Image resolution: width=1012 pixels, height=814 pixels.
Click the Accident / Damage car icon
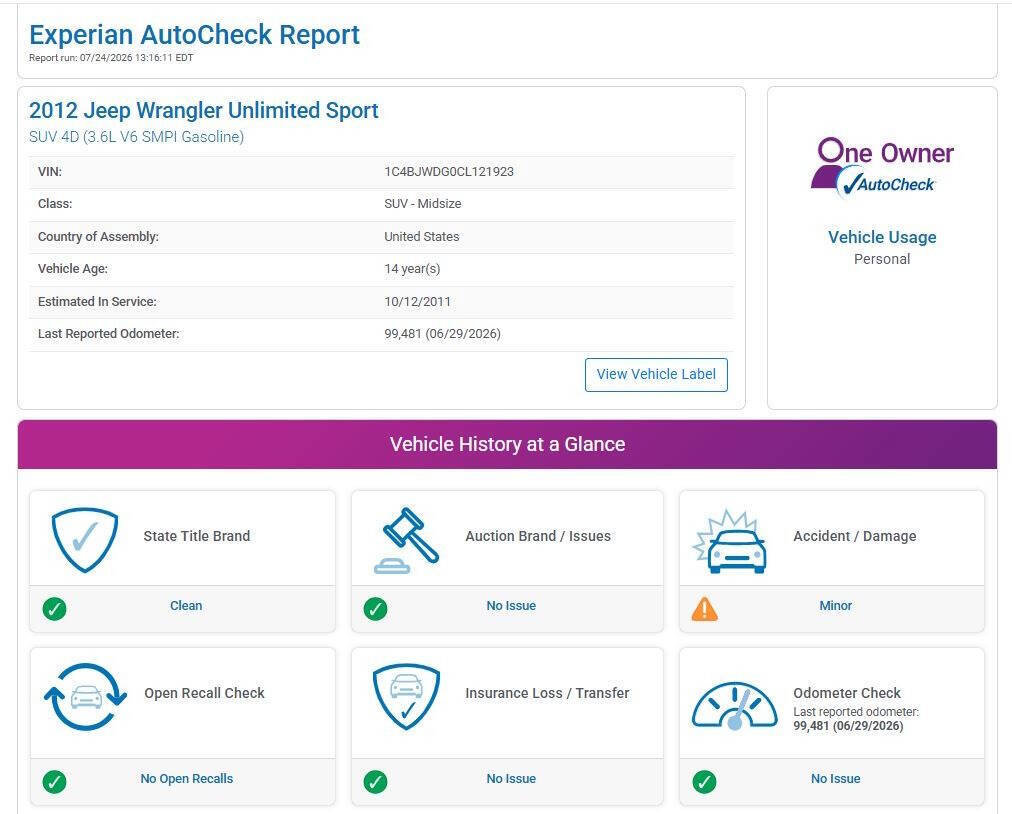730,541
